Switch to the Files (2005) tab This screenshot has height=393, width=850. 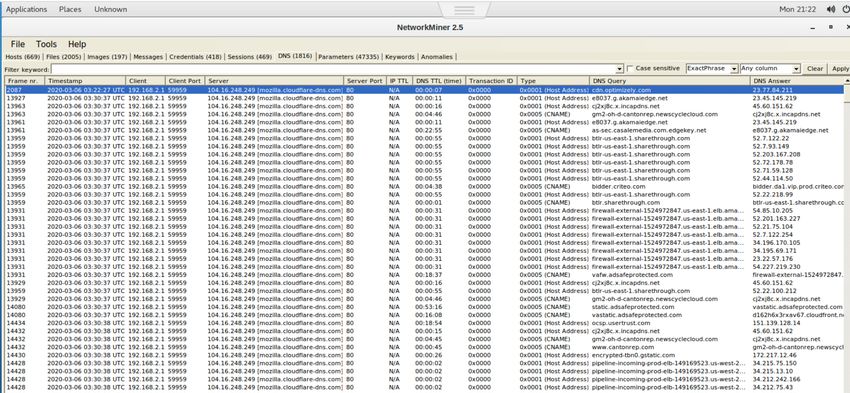(x=63, y=56)
